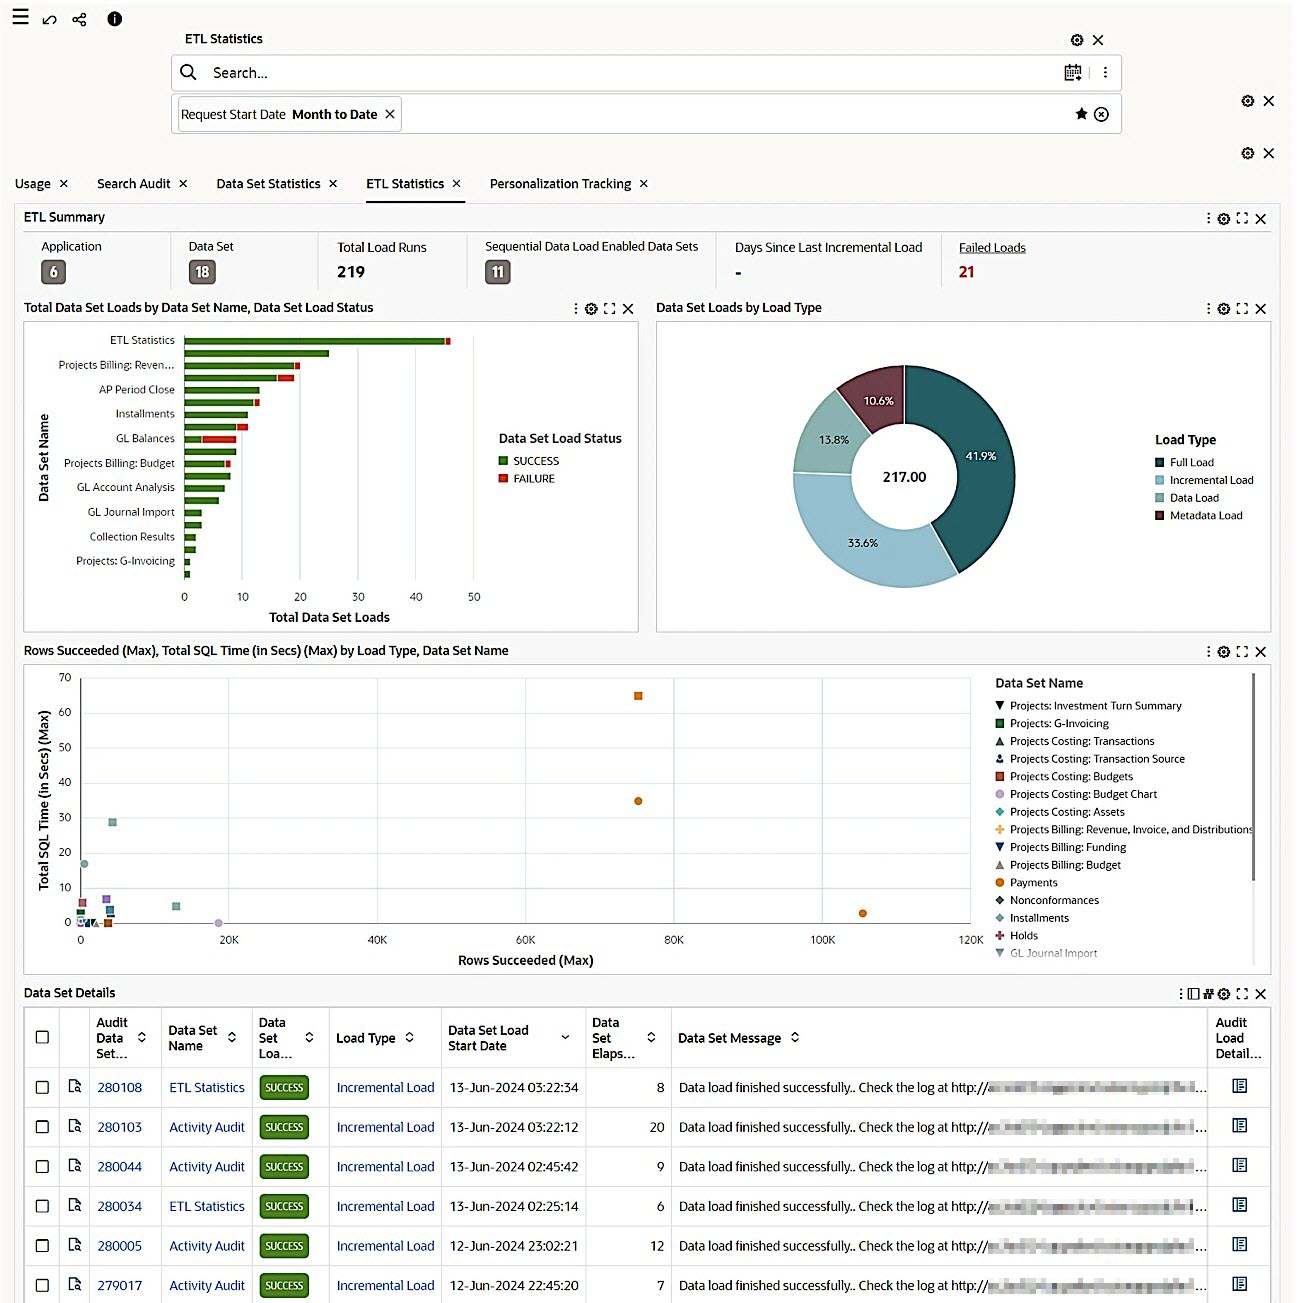Open record detail icon for row 280108

coord(75,1086)
